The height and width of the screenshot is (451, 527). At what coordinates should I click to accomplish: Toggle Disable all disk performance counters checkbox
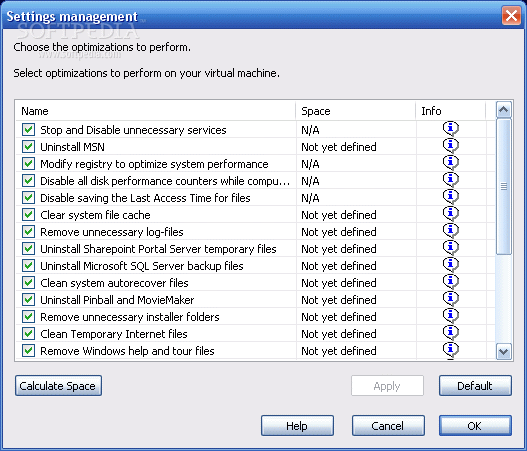coord(29,181)
